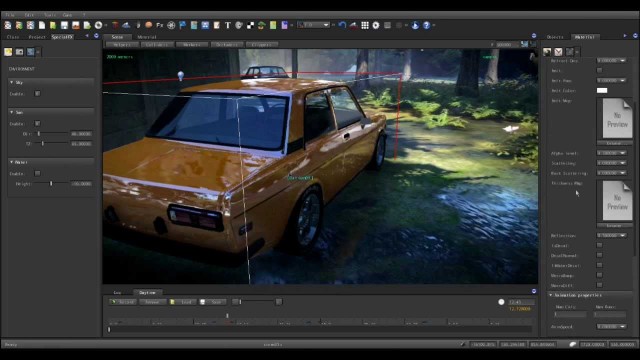Collapse the Water section
Screen dimensions: 640x360
click(11, 162)
